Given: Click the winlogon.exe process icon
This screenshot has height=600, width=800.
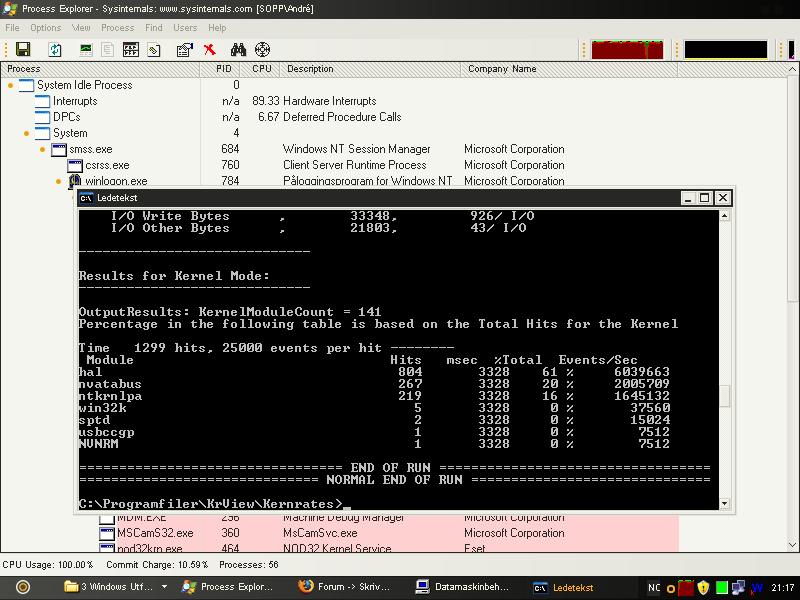Looking at the screenshot, I should 75,181.
